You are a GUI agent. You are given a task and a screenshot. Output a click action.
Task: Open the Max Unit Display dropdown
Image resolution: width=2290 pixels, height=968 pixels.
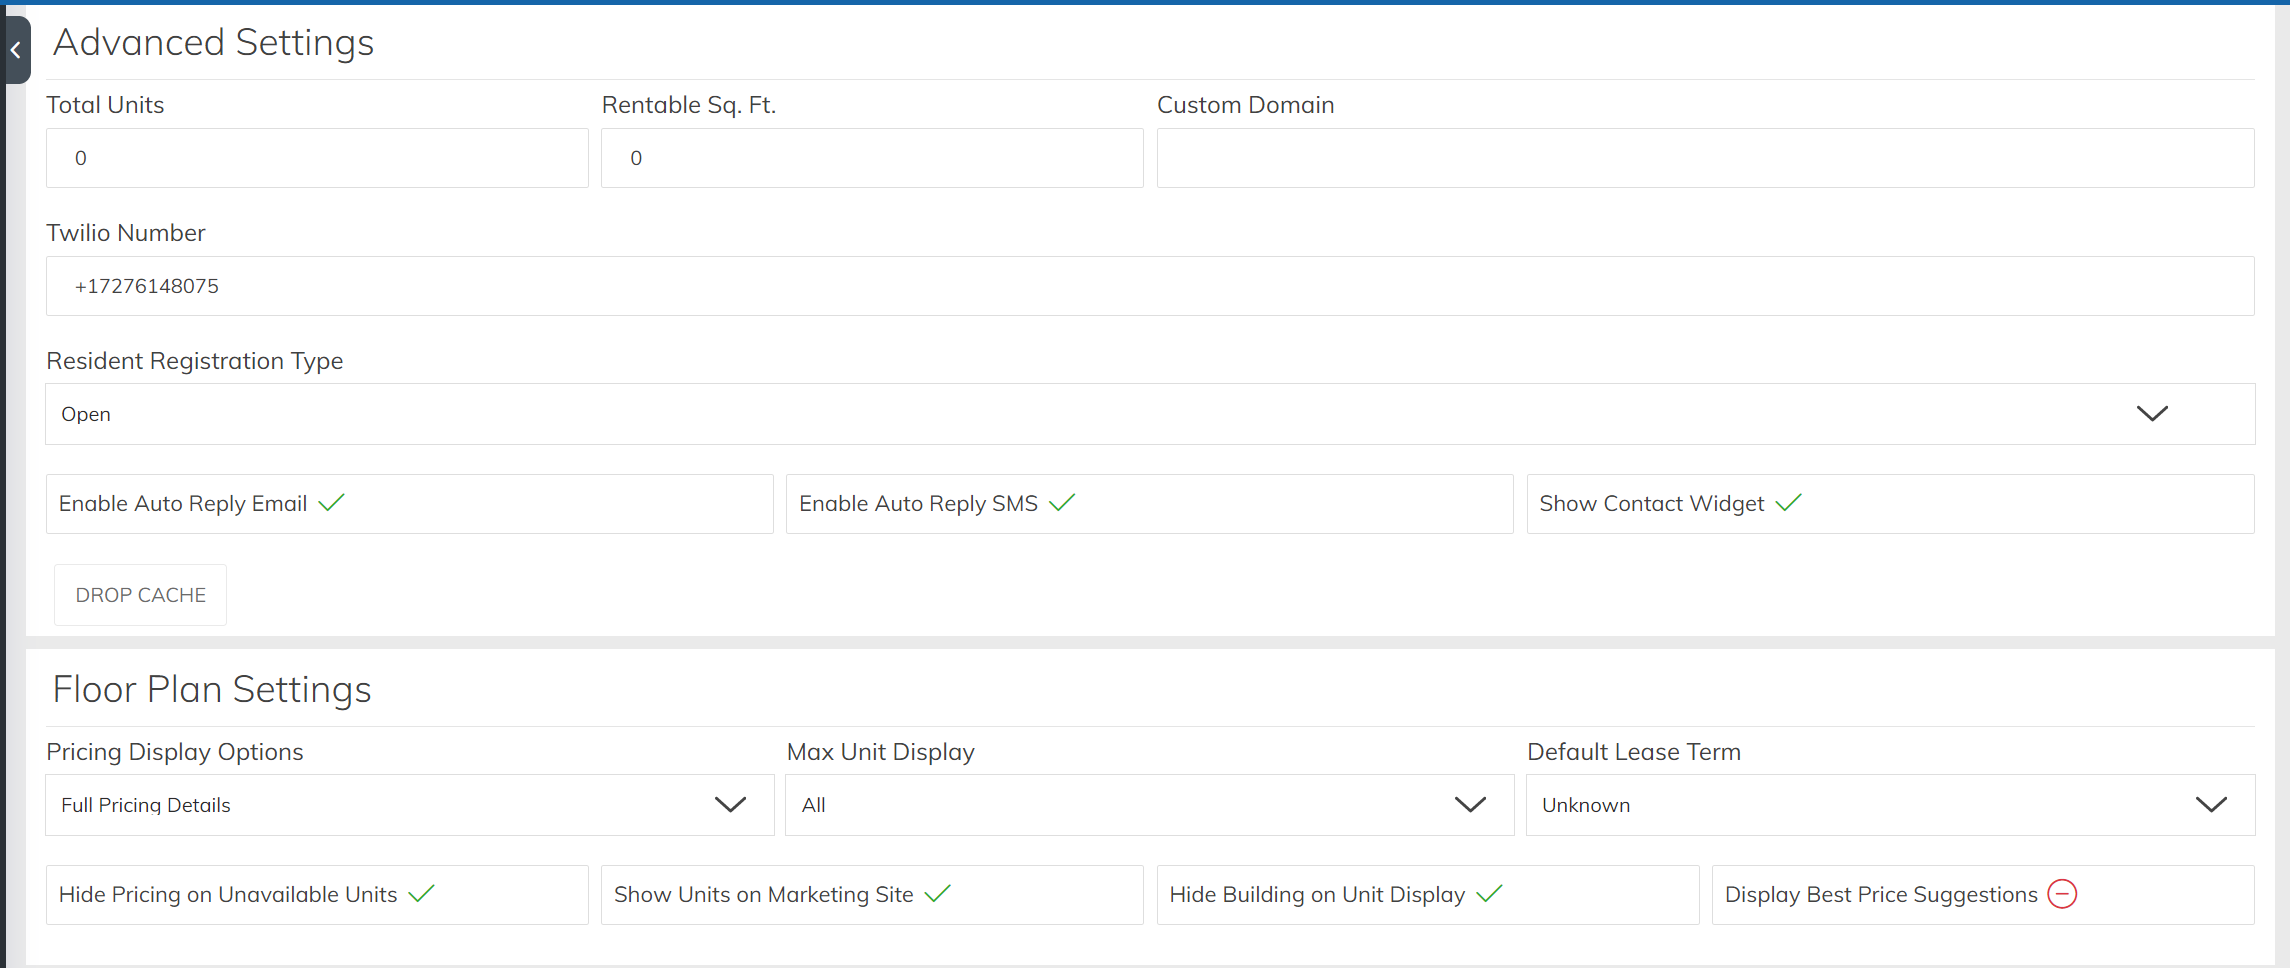[x=1150, y=805]
